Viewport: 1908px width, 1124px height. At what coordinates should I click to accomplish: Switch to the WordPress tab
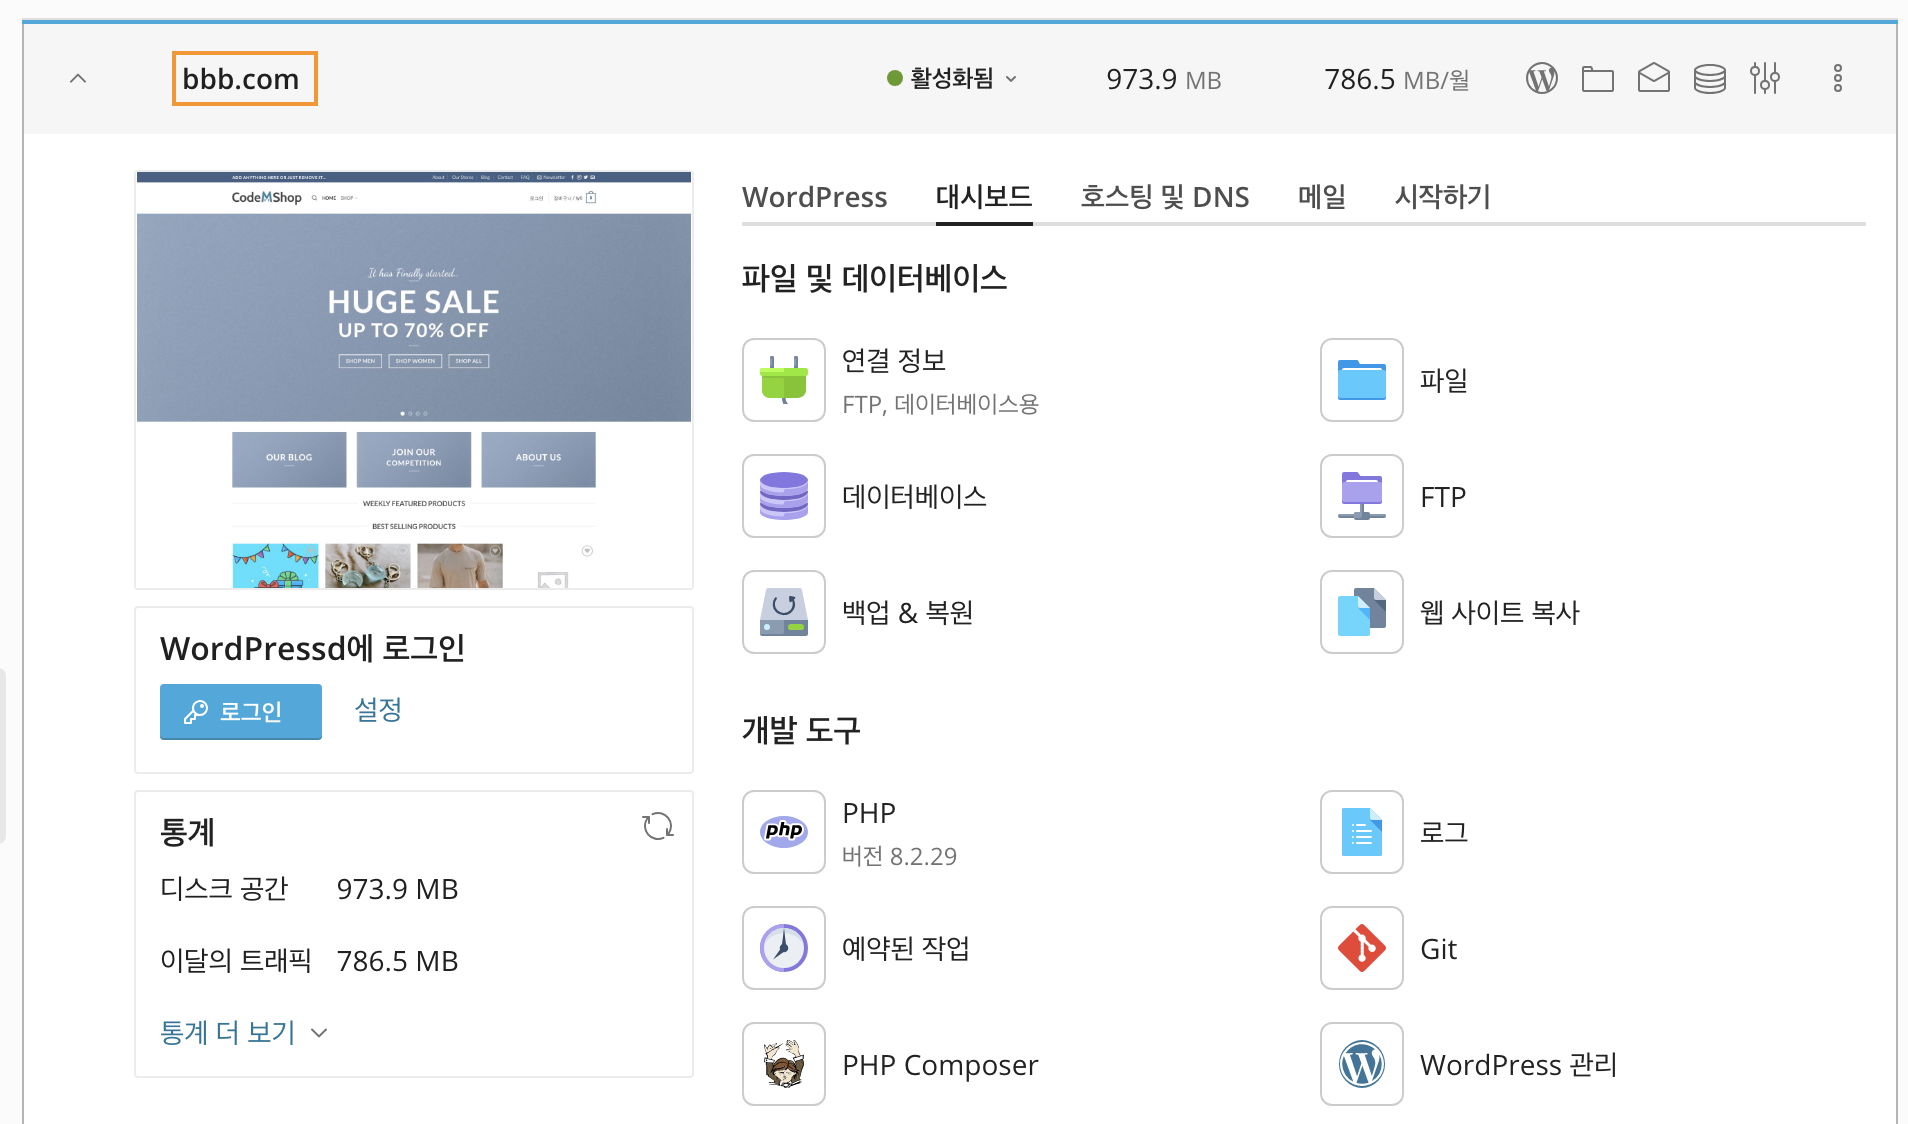(814, 197)
